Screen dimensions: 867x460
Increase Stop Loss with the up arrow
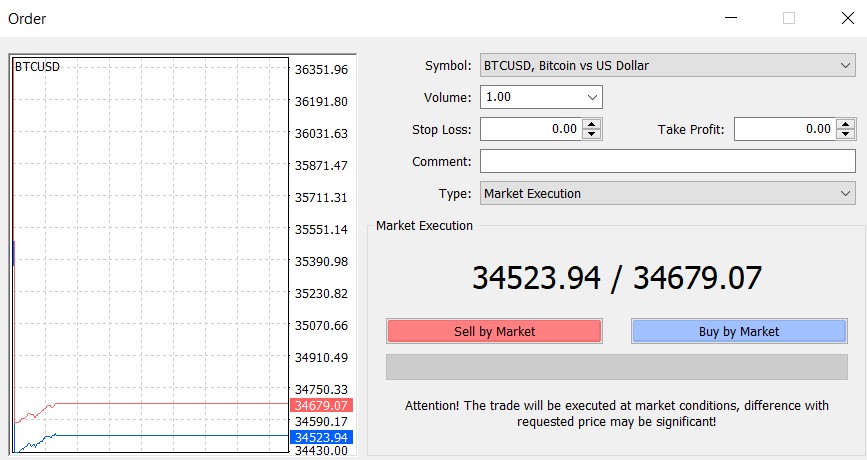(592, 124)
